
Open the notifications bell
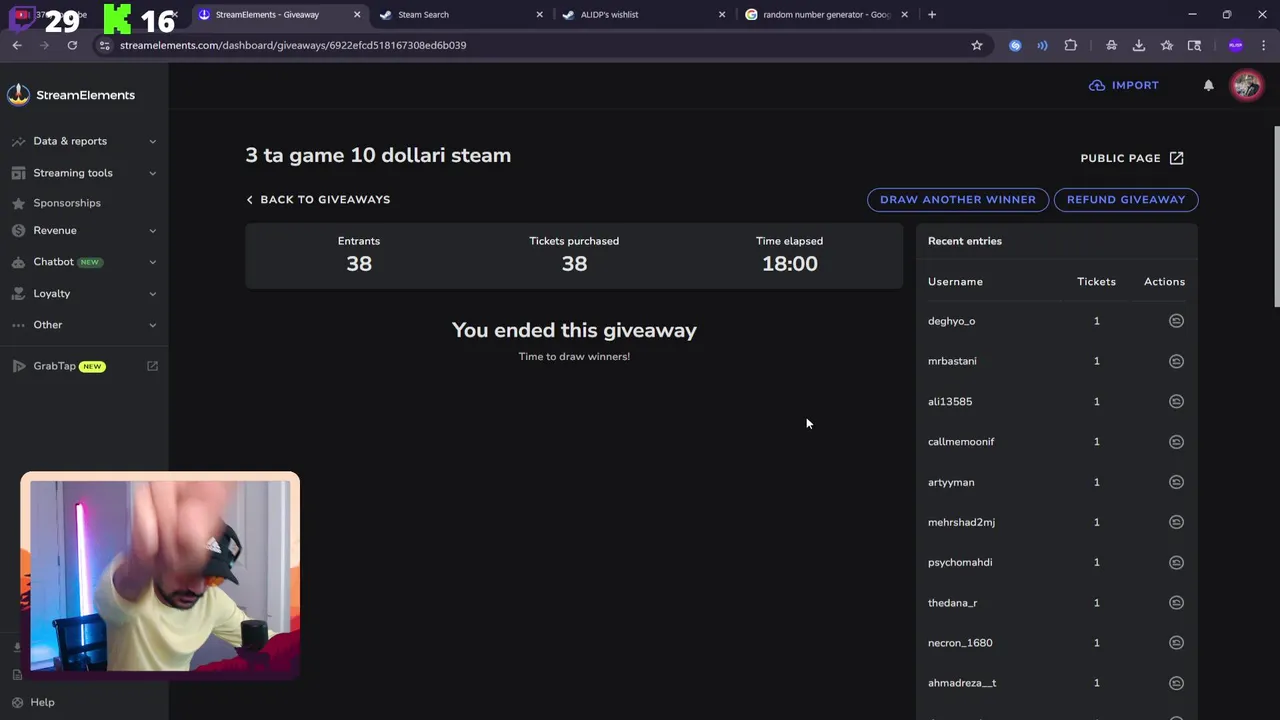point(1208,86)
